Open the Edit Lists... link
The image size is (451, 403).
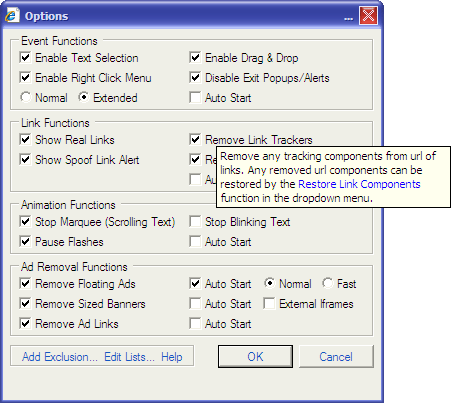coord(129,357)
